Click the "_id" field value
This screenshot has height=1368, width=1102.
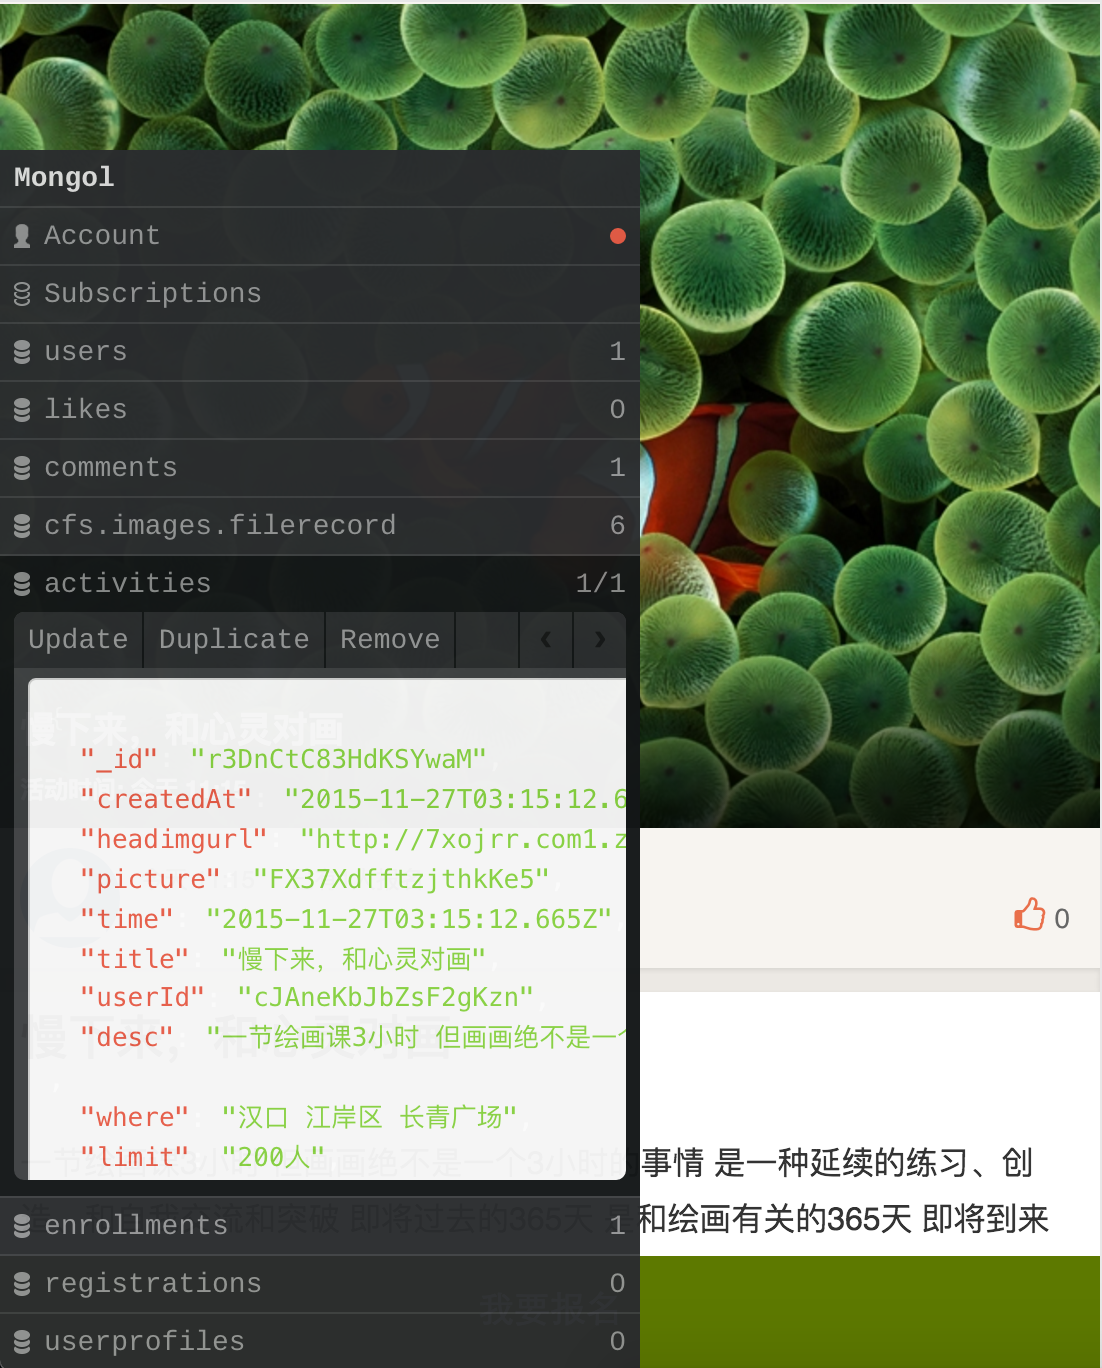point(338,760)
